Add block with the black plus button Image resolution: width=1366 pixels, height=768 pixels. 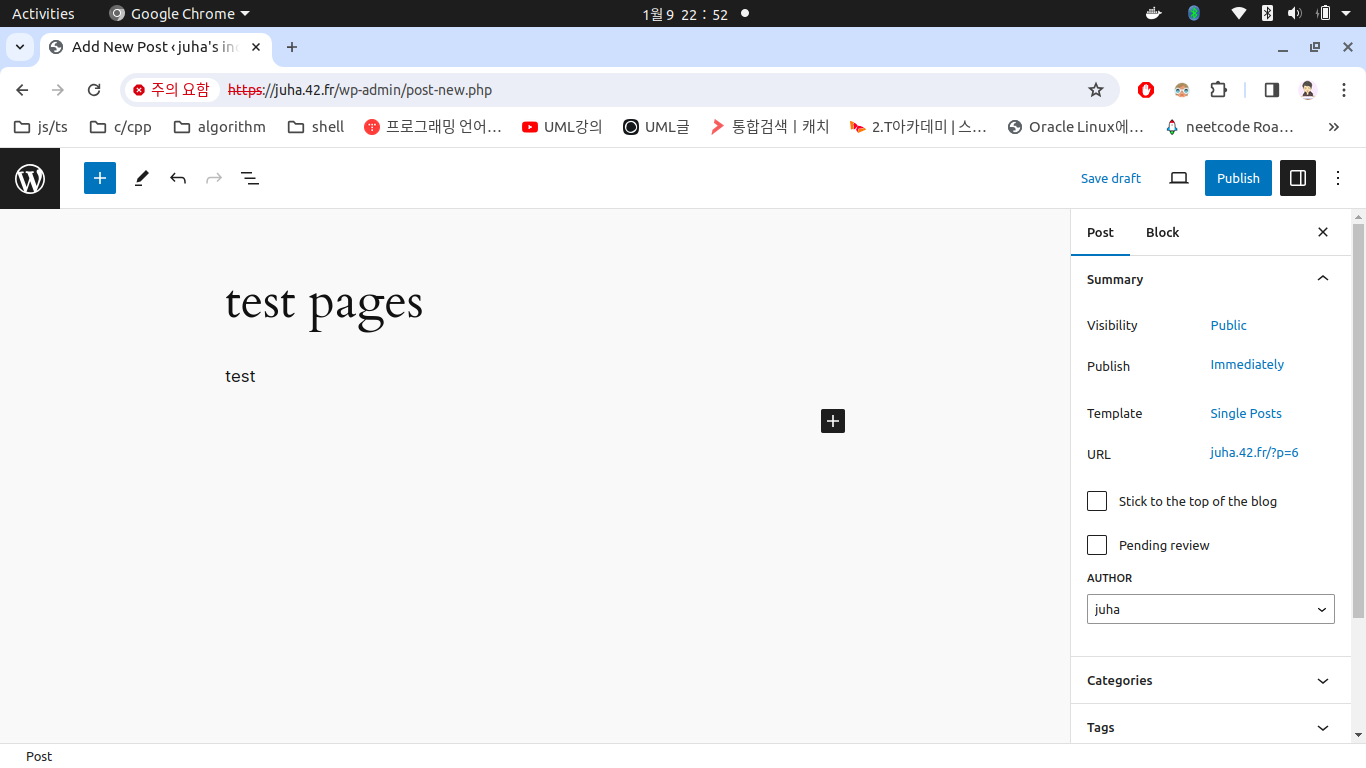coord(833,421)
